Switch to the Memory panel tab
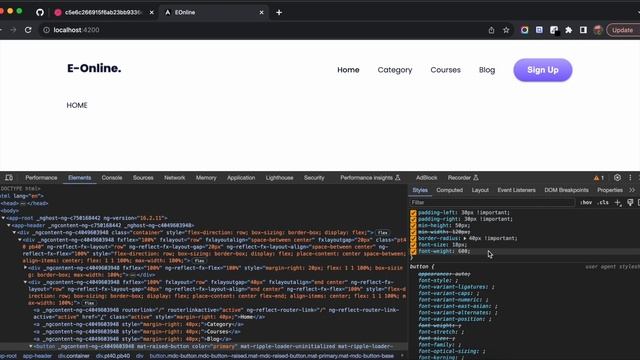This screenshot has width=640, height=360. [x=206, y=178]
